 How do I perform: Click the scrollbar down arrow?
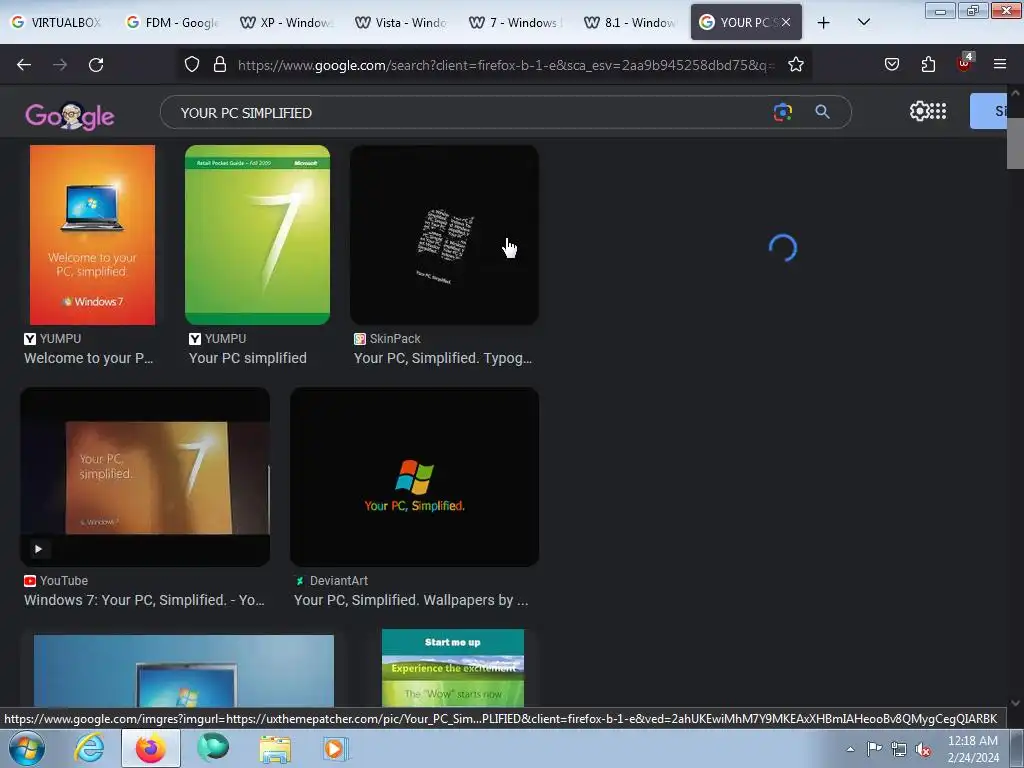[x=1015, y=703]
